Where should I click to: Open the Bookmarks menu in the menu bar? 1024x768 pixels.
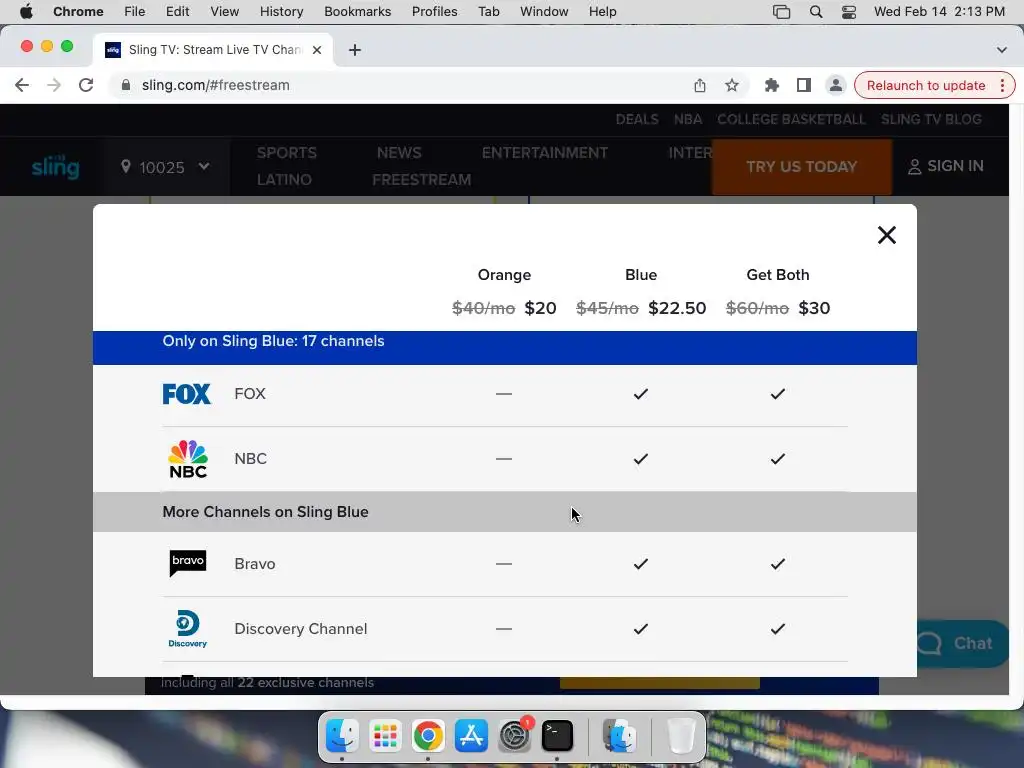click(x=357, y=12)
